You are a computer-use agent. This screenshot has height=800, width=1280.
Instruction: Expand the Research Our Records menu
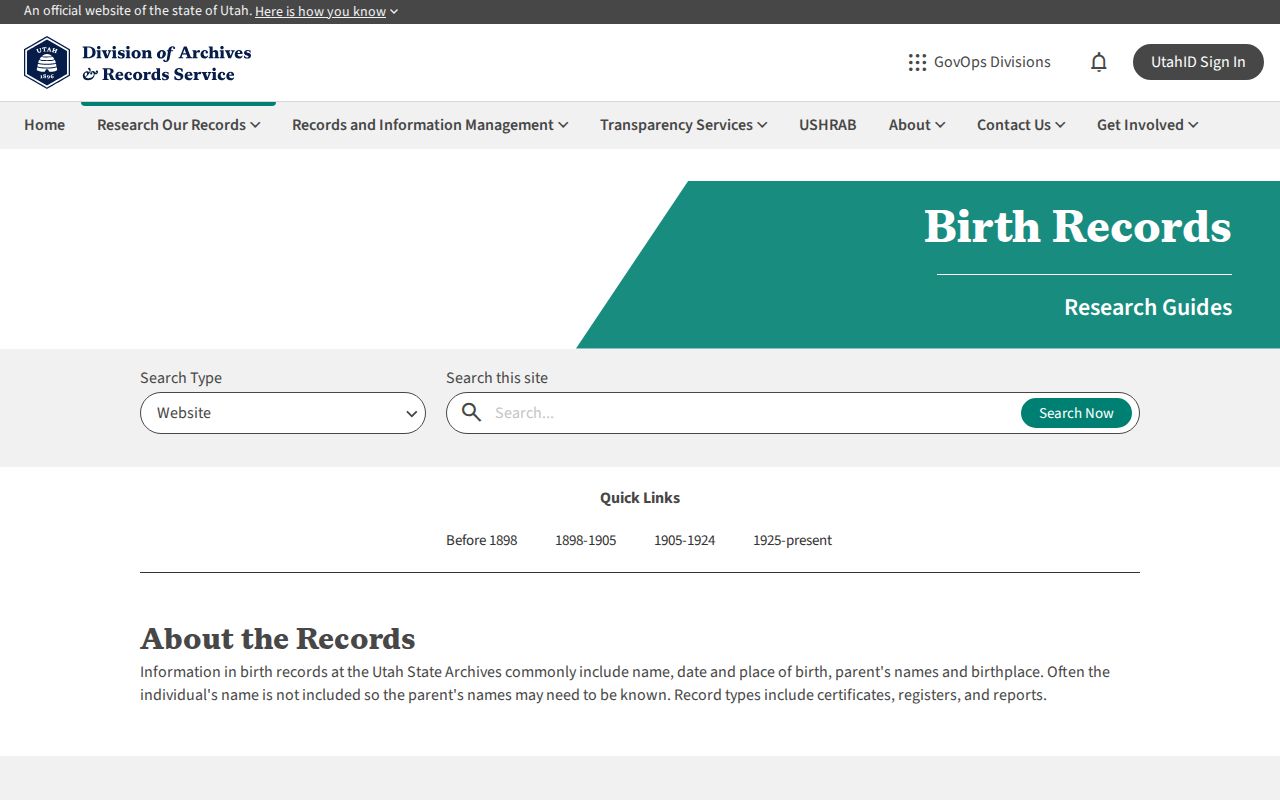179,125
